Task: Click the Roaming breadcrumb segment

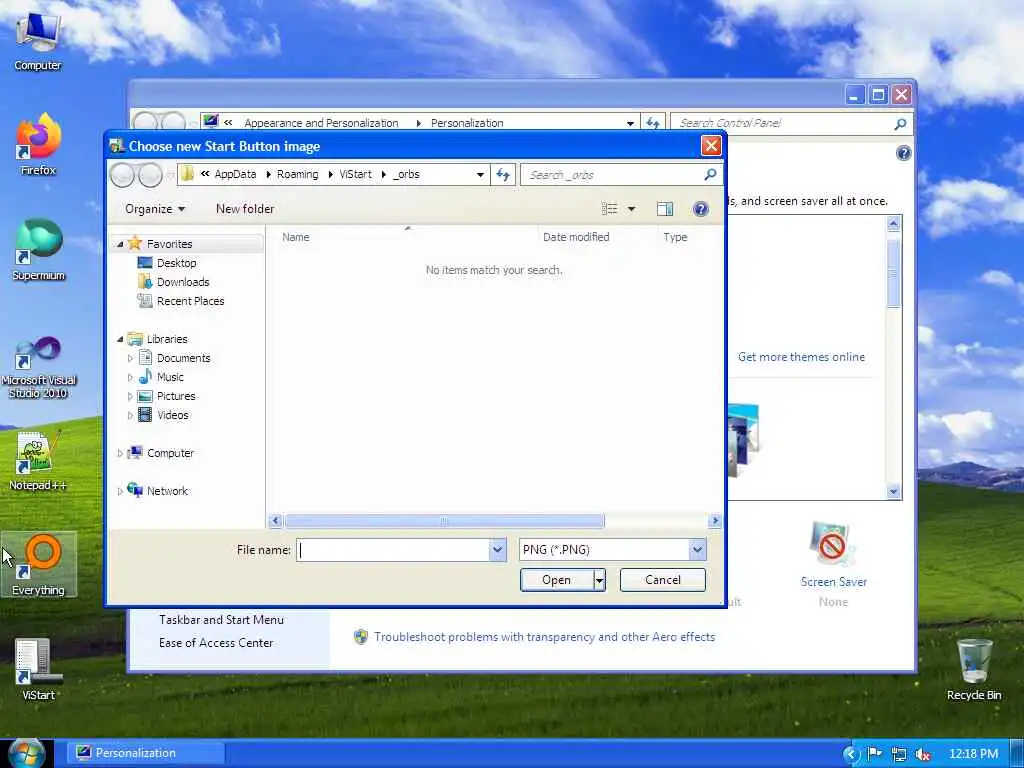Action: (x=297, y=174)
